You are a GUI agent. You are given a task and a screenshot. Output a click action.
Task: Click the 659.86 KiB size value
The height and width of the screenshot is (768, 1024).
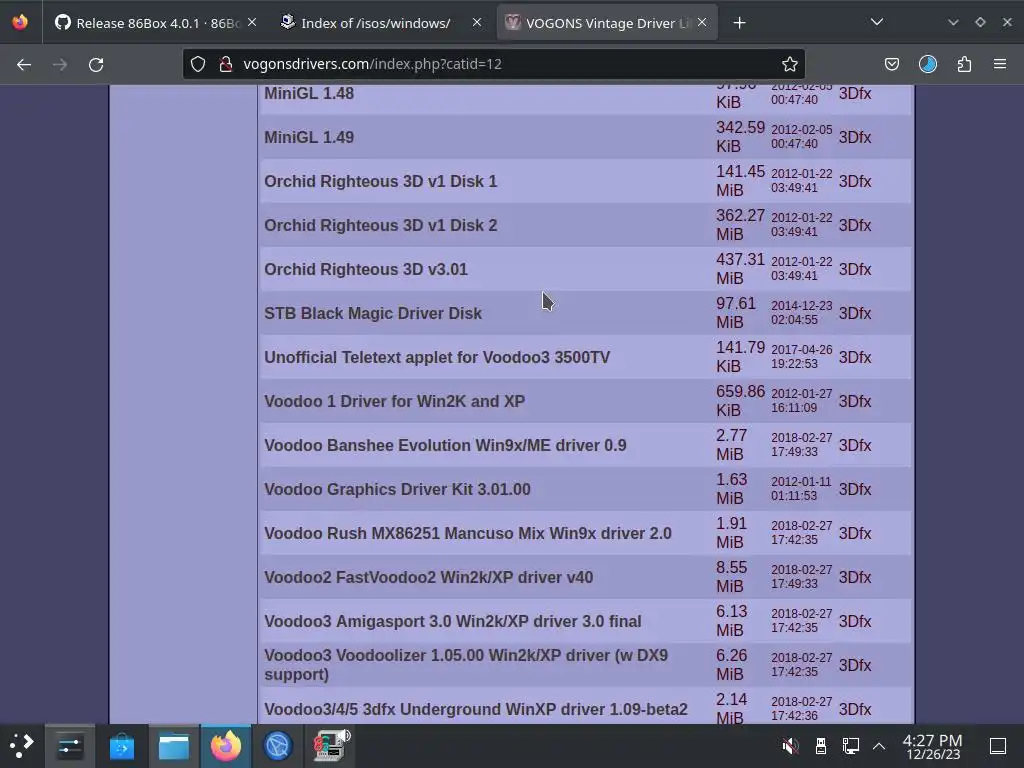[740, 401]
